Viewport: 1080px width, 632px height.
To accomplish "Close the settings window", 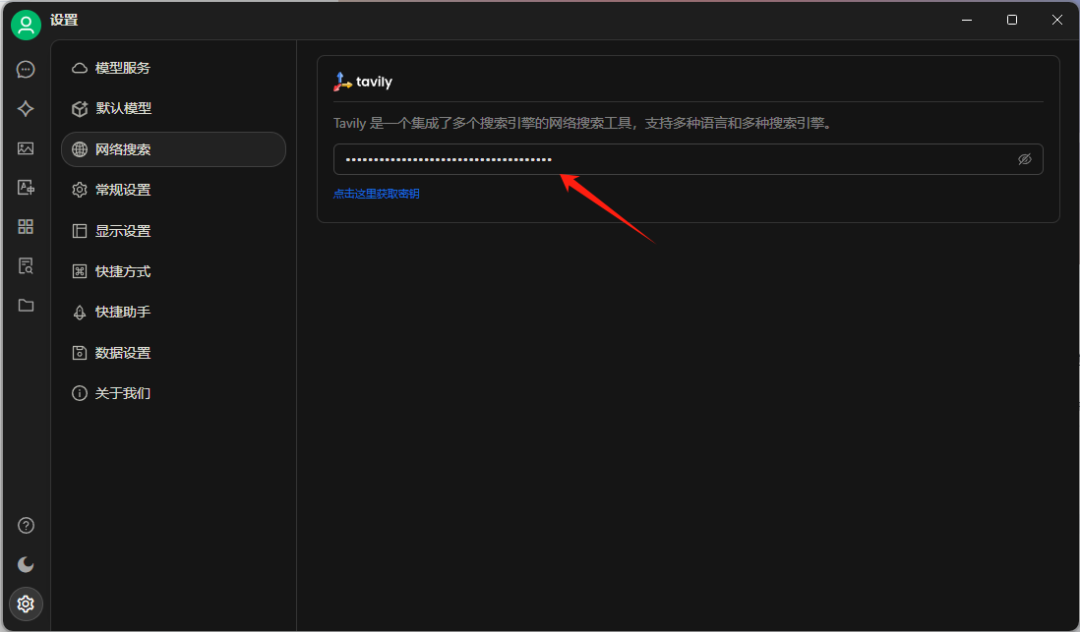I will (x=1057, y=20).
